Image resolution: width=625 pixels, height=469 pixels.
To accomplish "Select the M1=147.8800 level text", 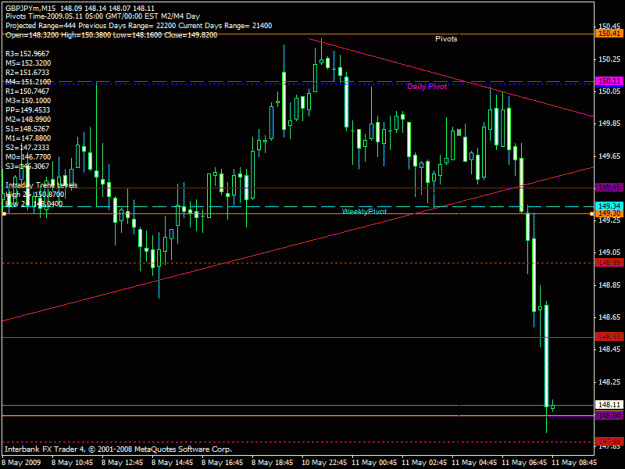I will click(28, 138).
